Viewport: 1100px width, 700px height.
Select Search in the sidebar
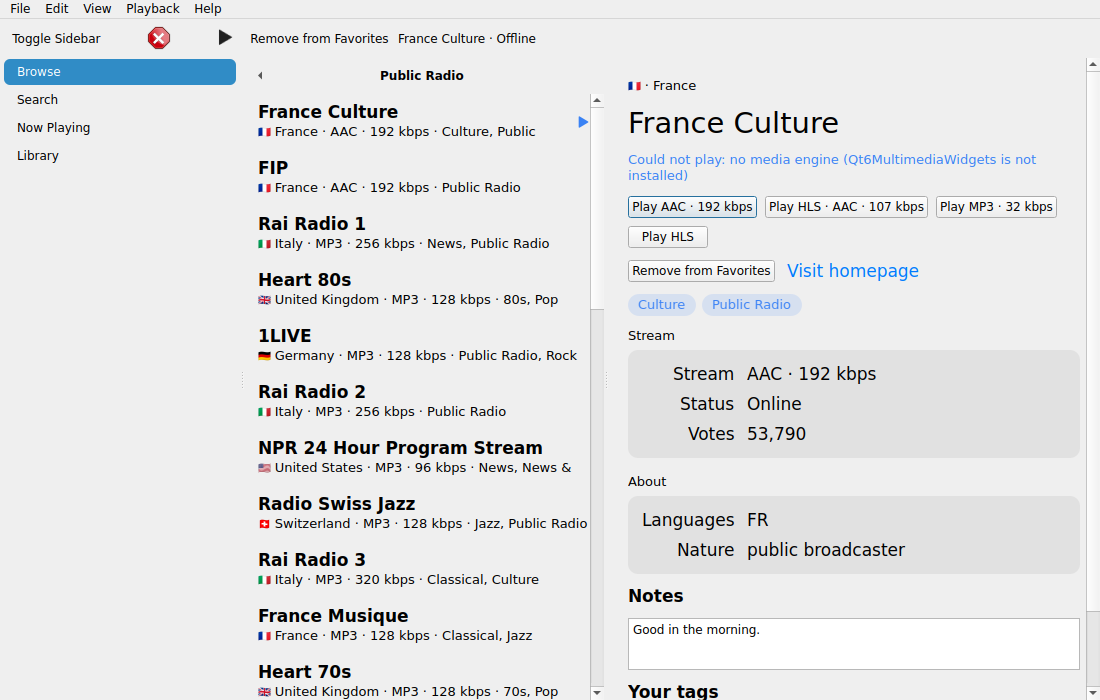[x=120, y=100]
